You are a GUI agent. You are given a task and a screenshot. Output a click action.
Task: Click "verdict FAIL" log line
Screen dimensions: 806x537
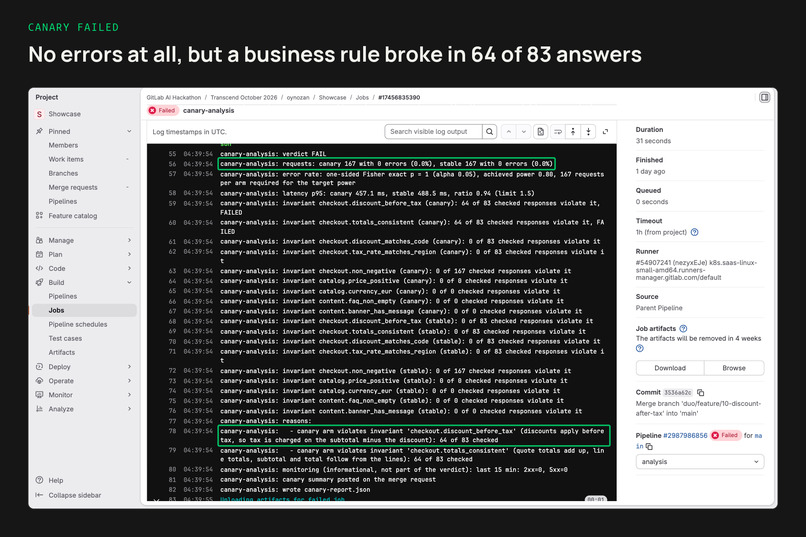pos(273,154)
